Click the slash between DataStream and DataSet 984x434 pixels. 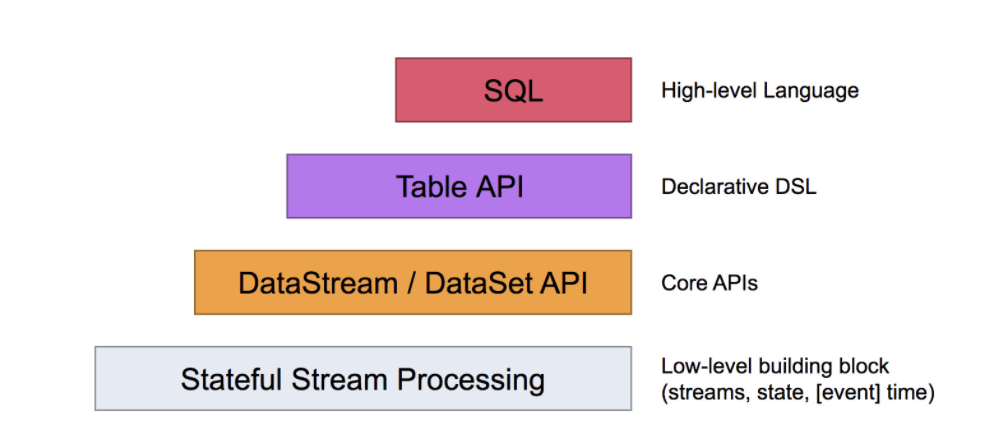point(411,283)
